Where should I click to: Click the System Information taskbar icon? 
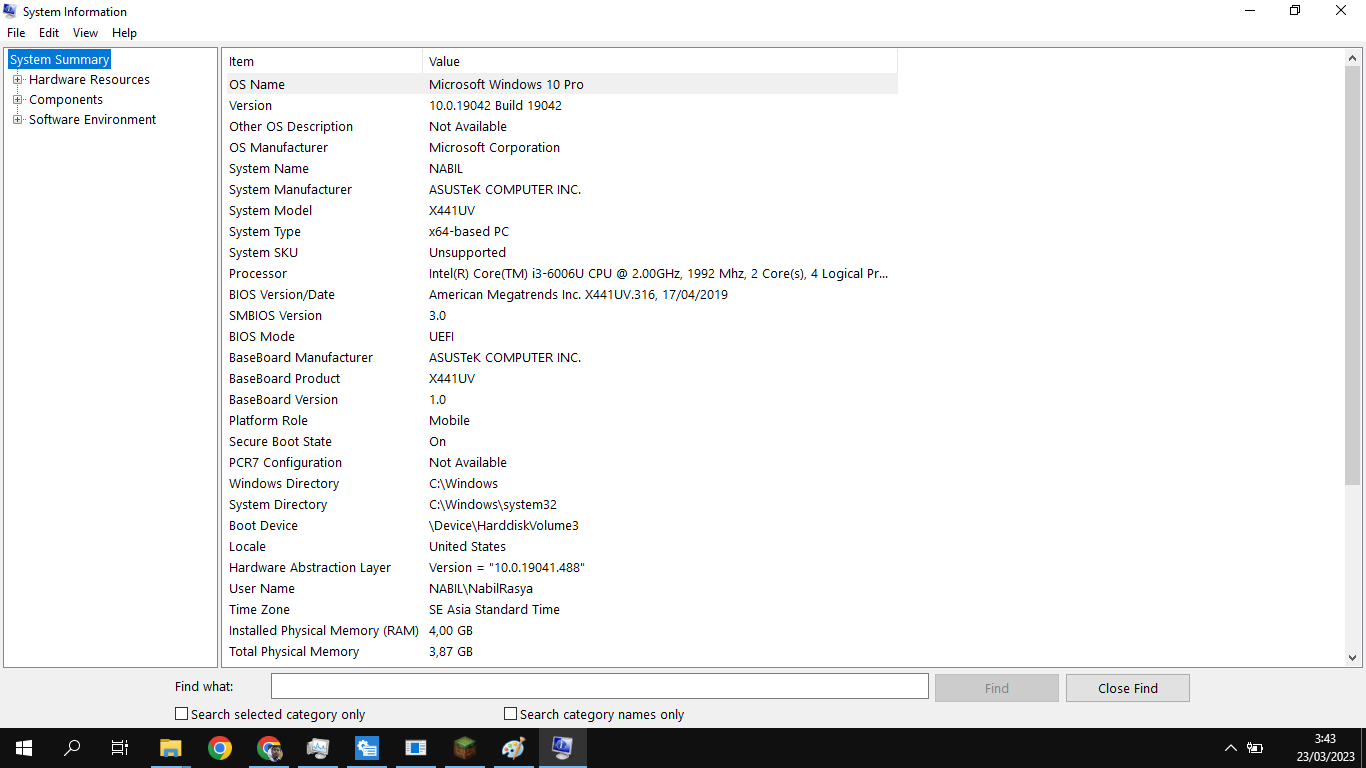(562, 748)
